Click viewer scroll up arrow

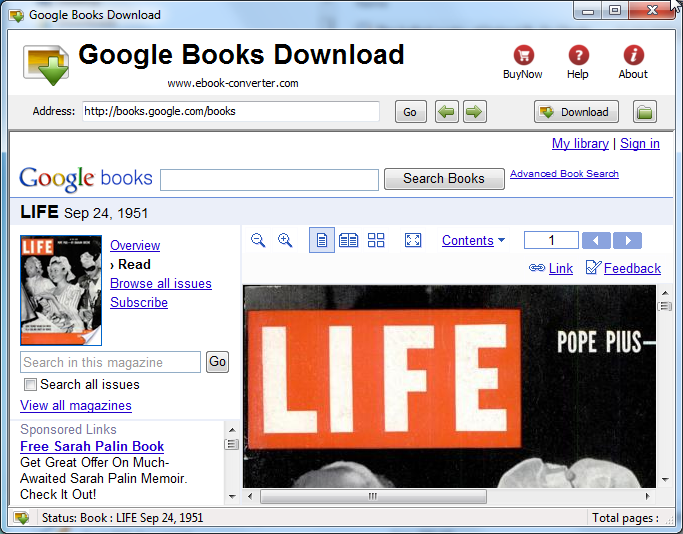pos(665,293)
